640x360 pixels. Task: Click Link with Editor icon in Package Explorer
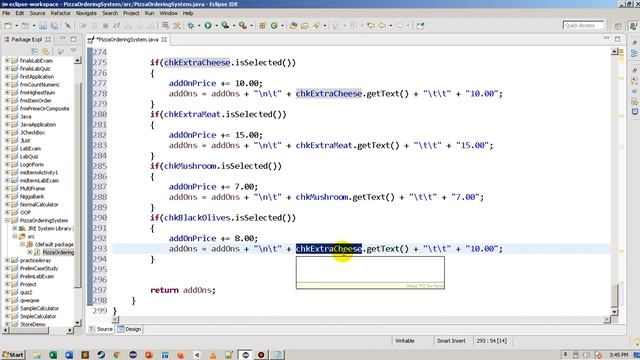tap(45, 51)
